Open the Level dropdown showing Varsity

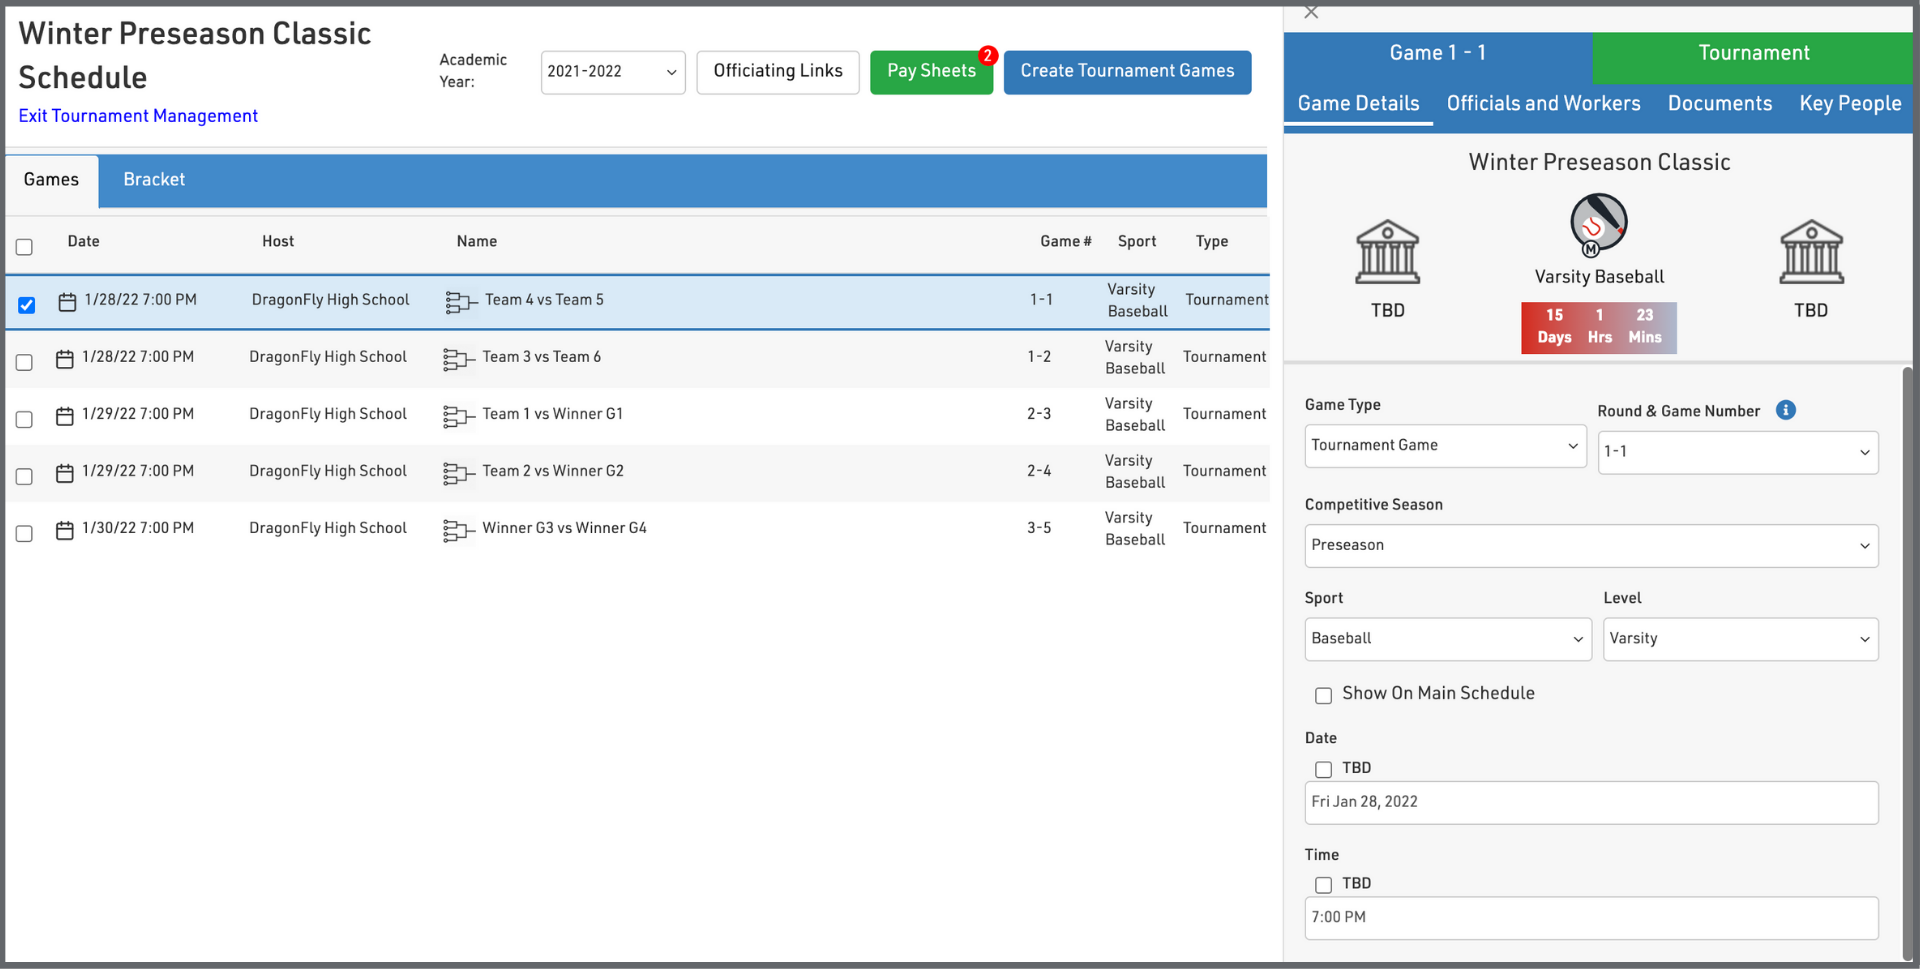tap(1740, 639)
